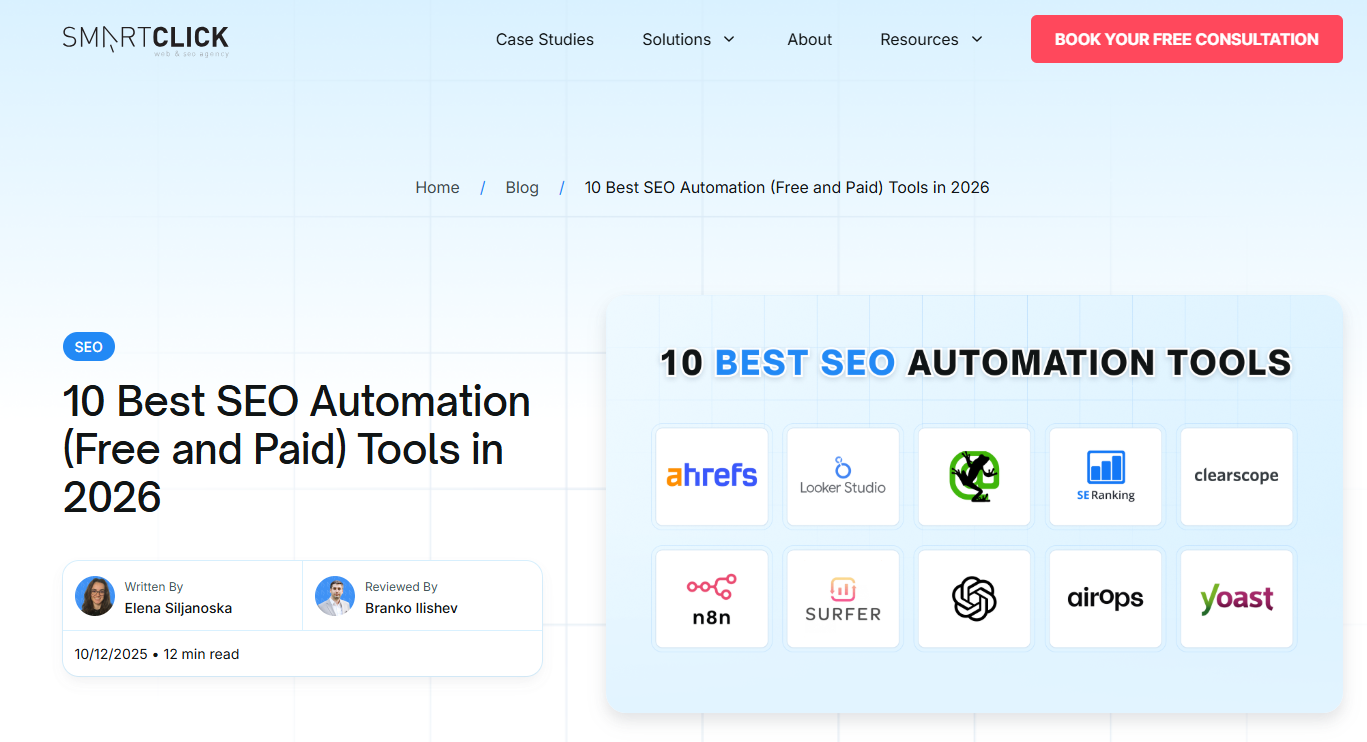Expand the Solutions dropdown chevron
Viewport: 1367px width, 742px height.
[x=729, y=40]
